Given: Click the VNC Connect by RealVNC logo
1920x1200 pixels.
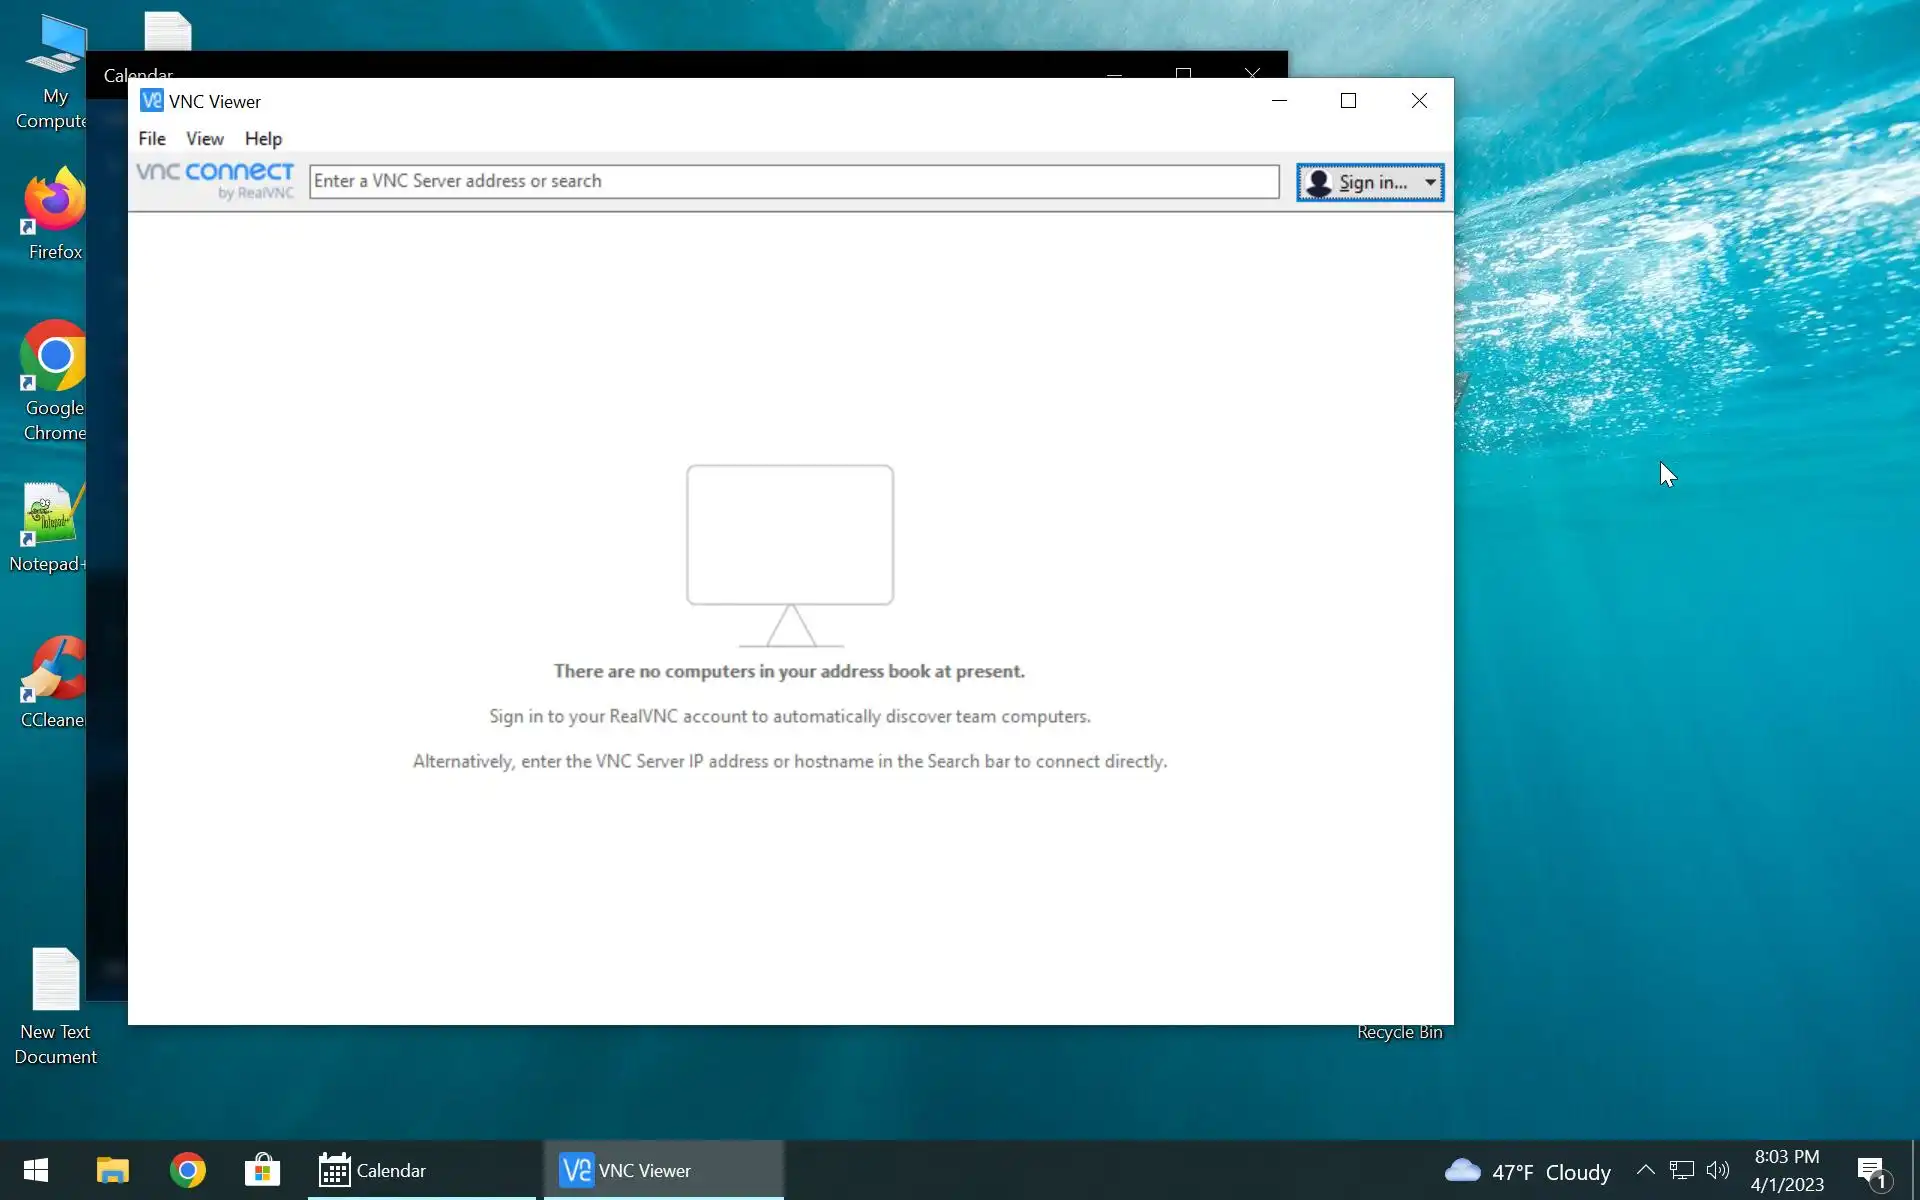Looking at the screenshot, I should pos(215,180).
